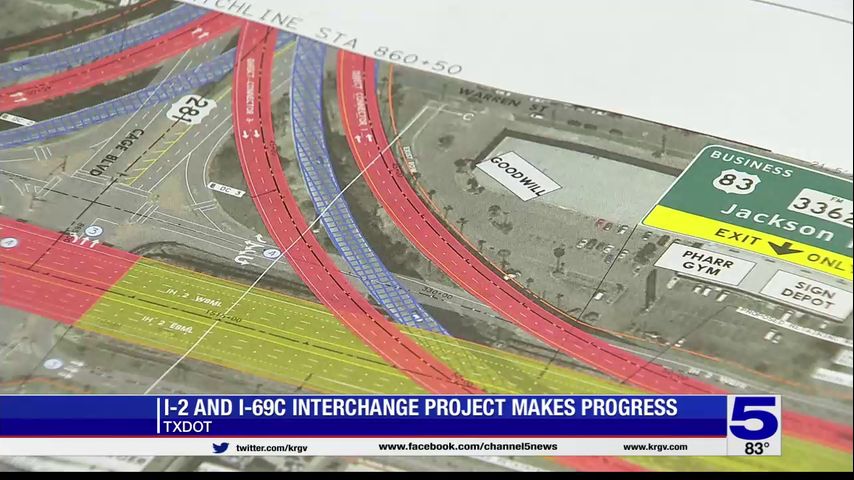Select the GOODWILL map label
854x480 pixels.
click(517, 176)
